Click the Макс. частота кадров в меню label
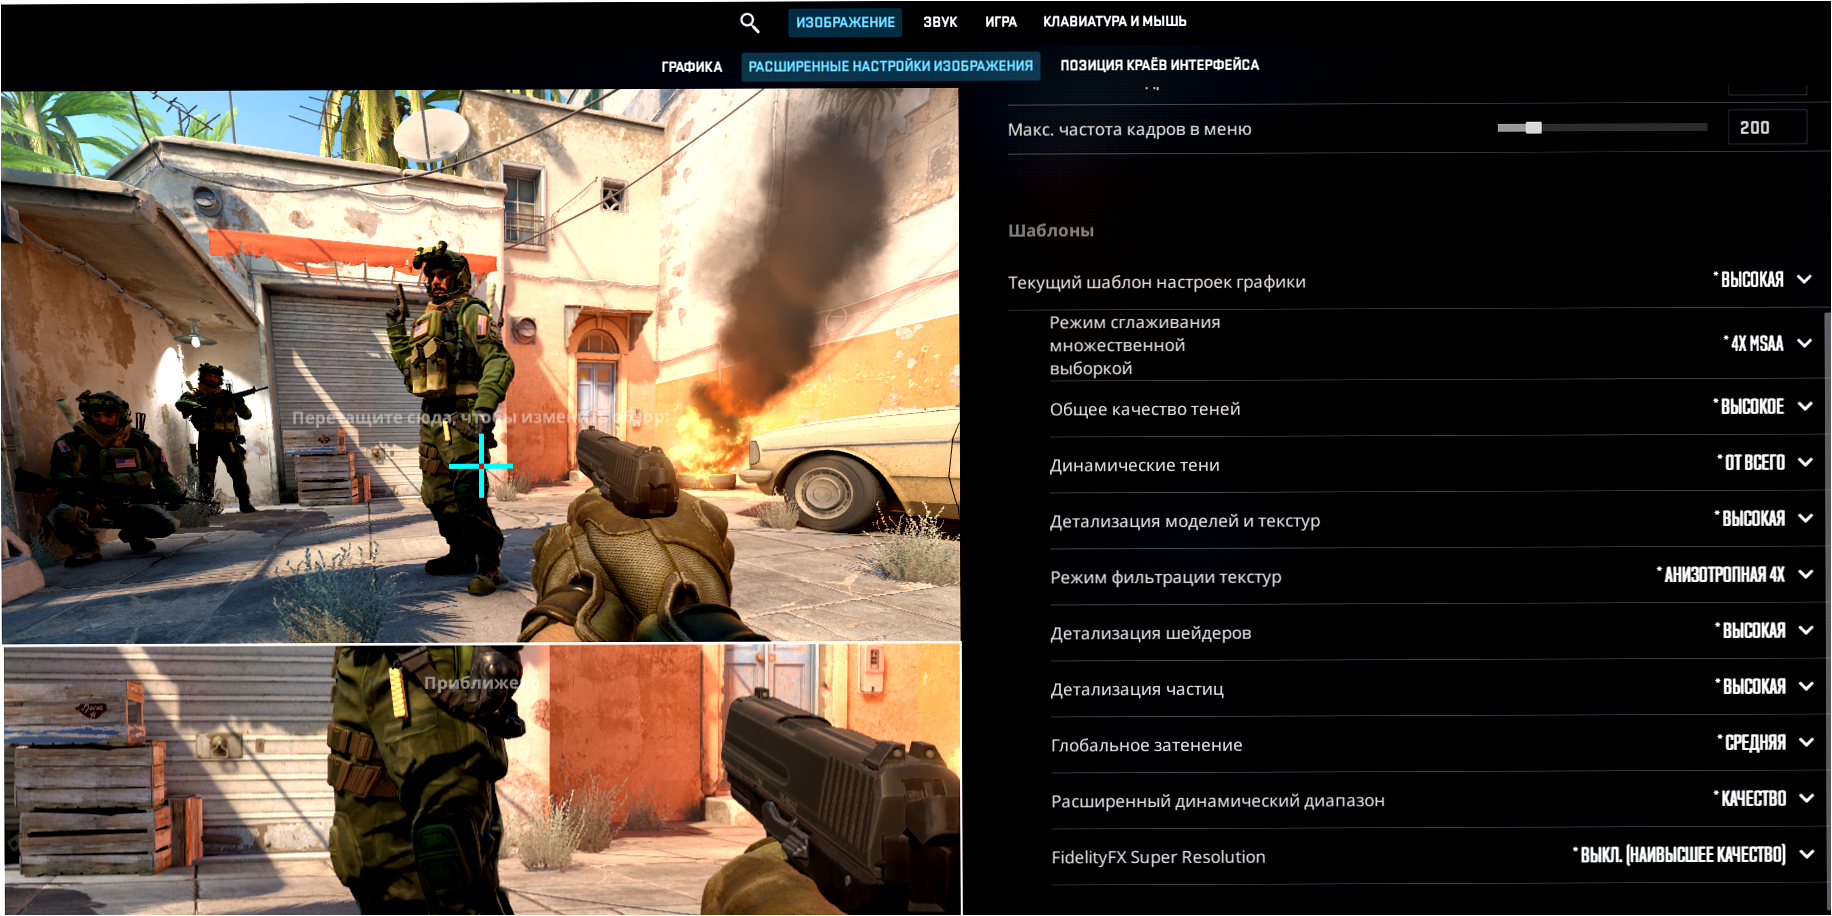Viewport: 1832px width, 916px height. point(1130,129)
